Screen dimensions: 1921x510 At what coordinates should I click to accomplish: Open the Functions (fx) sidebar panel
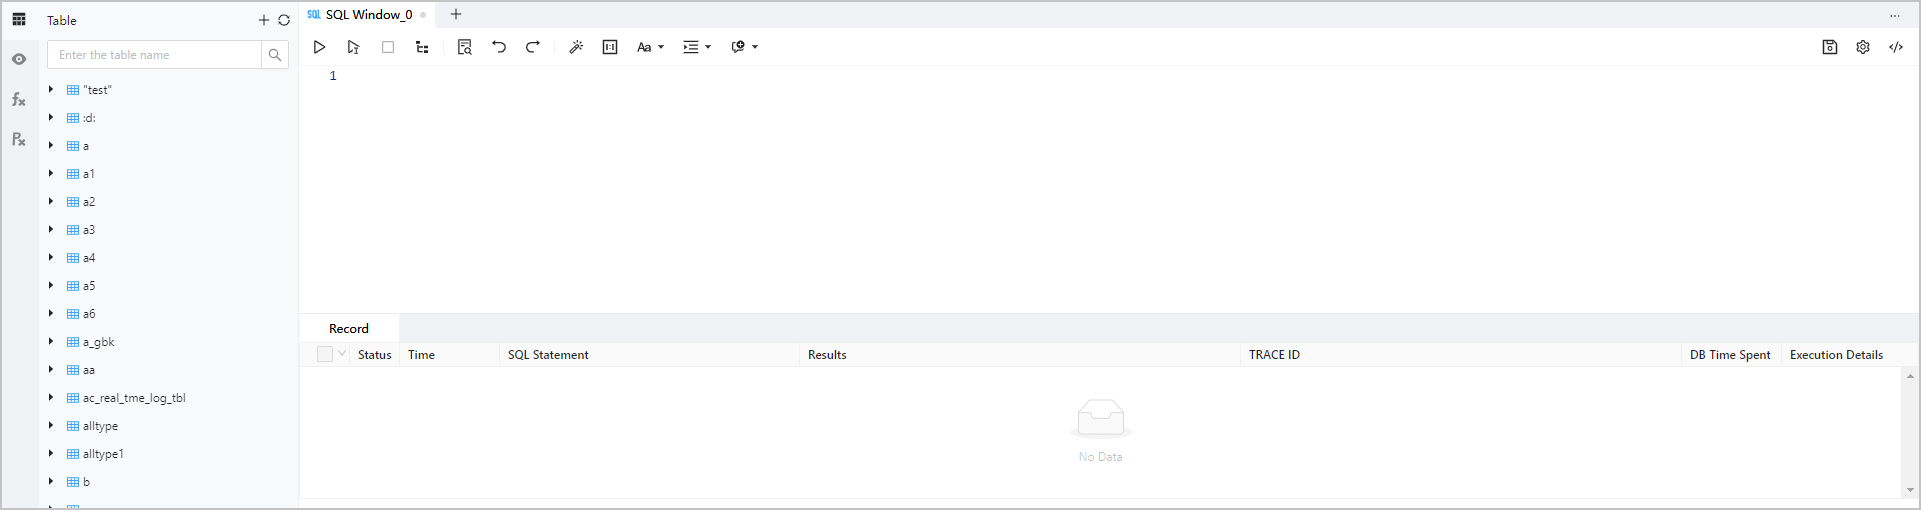coord(18,99)
